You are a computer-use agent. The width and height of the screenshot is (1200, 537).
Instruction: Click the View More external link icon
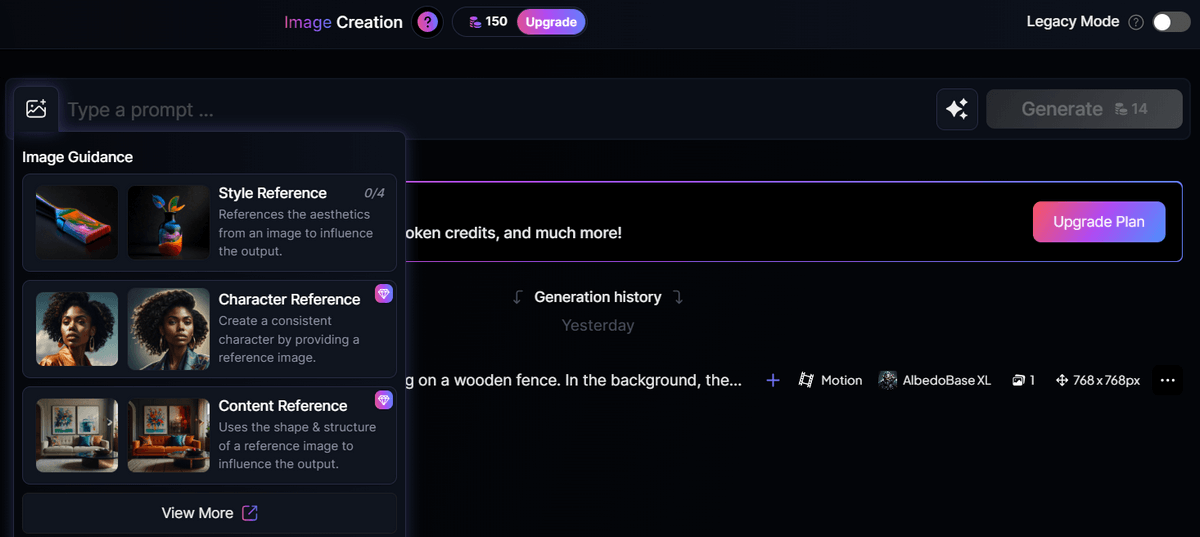click(250, 513)
